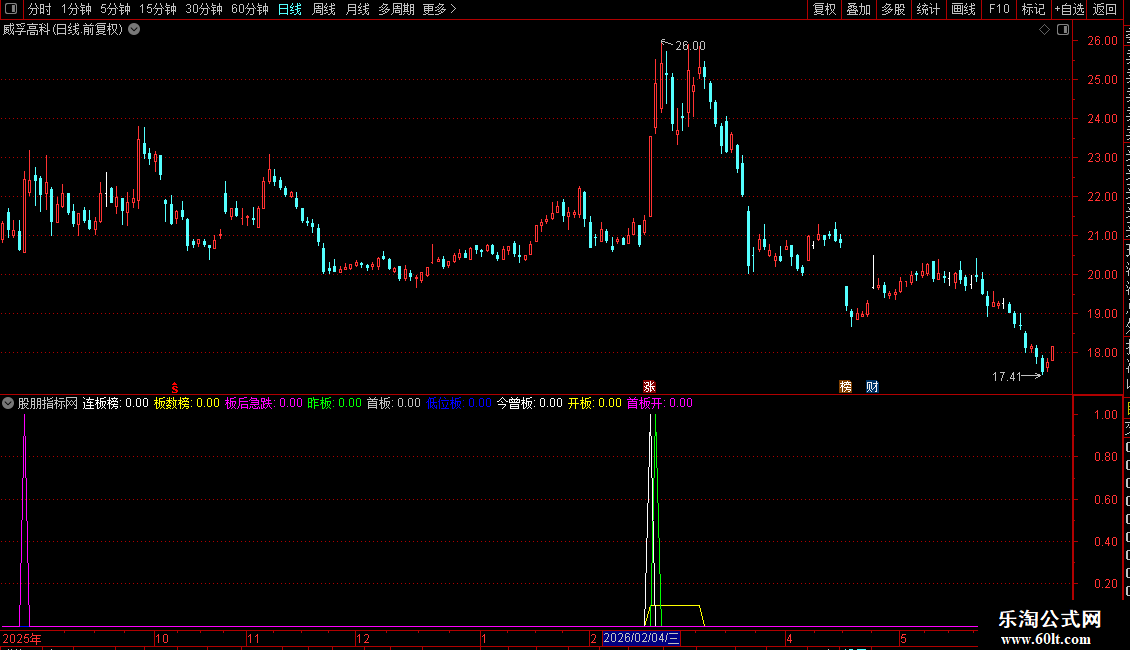Image resolution: width=1130 pixels, height=650 pixels.
Task: Open indicator dropdown beside 股朋指标网
Action: [x=8, y=404]
